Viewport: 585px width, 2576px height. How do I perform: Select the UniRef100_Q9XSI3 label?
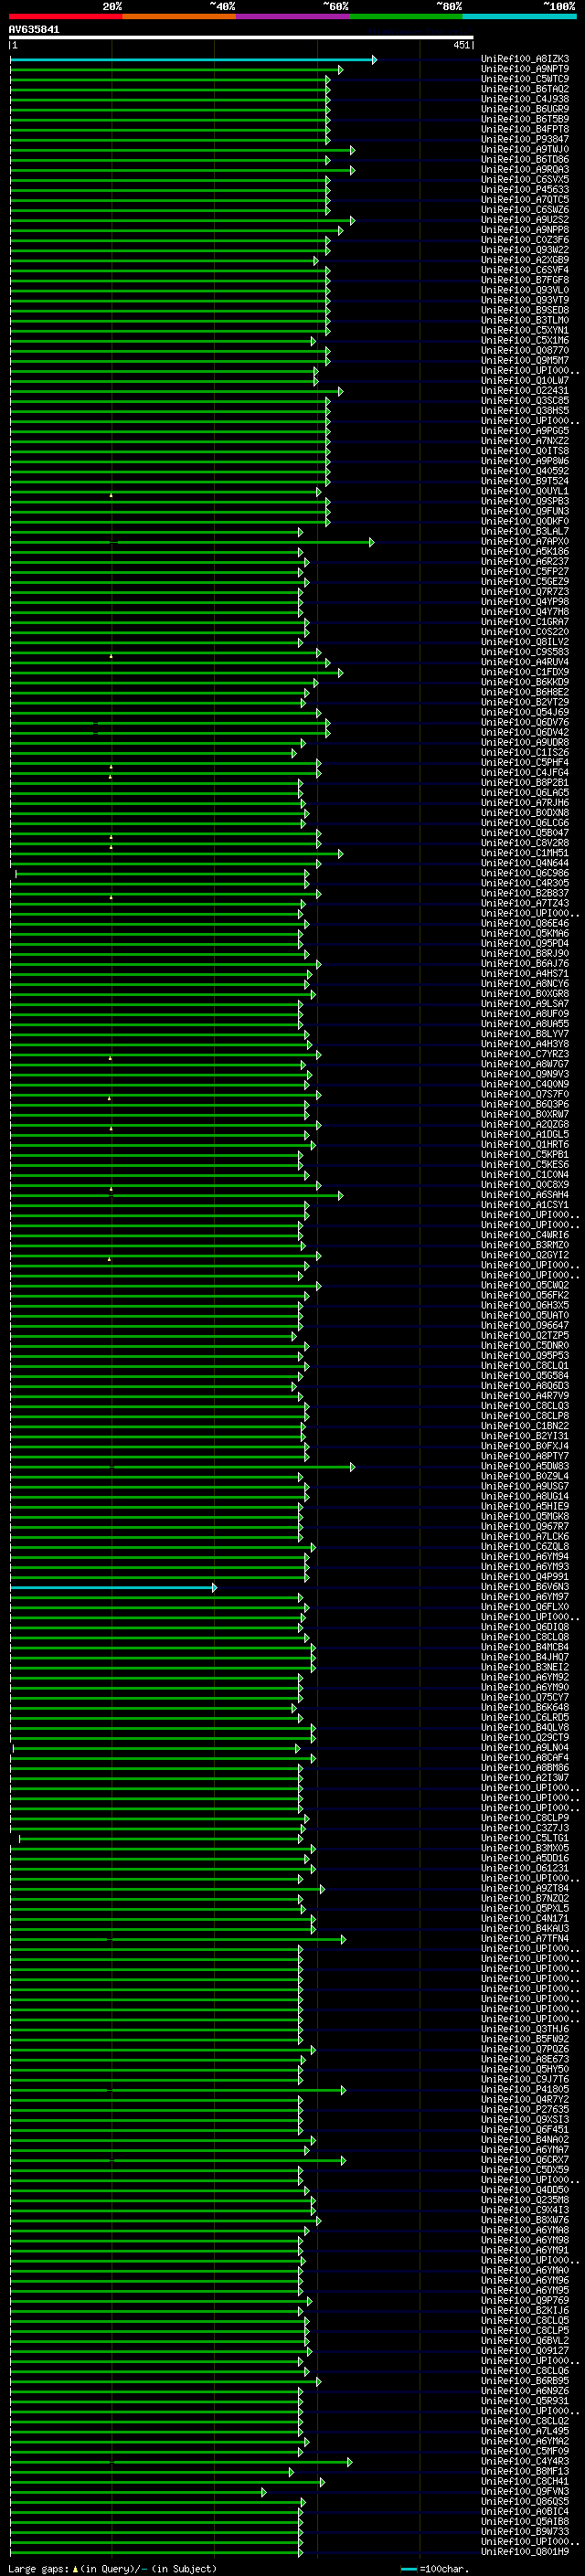coord(525,2120)
